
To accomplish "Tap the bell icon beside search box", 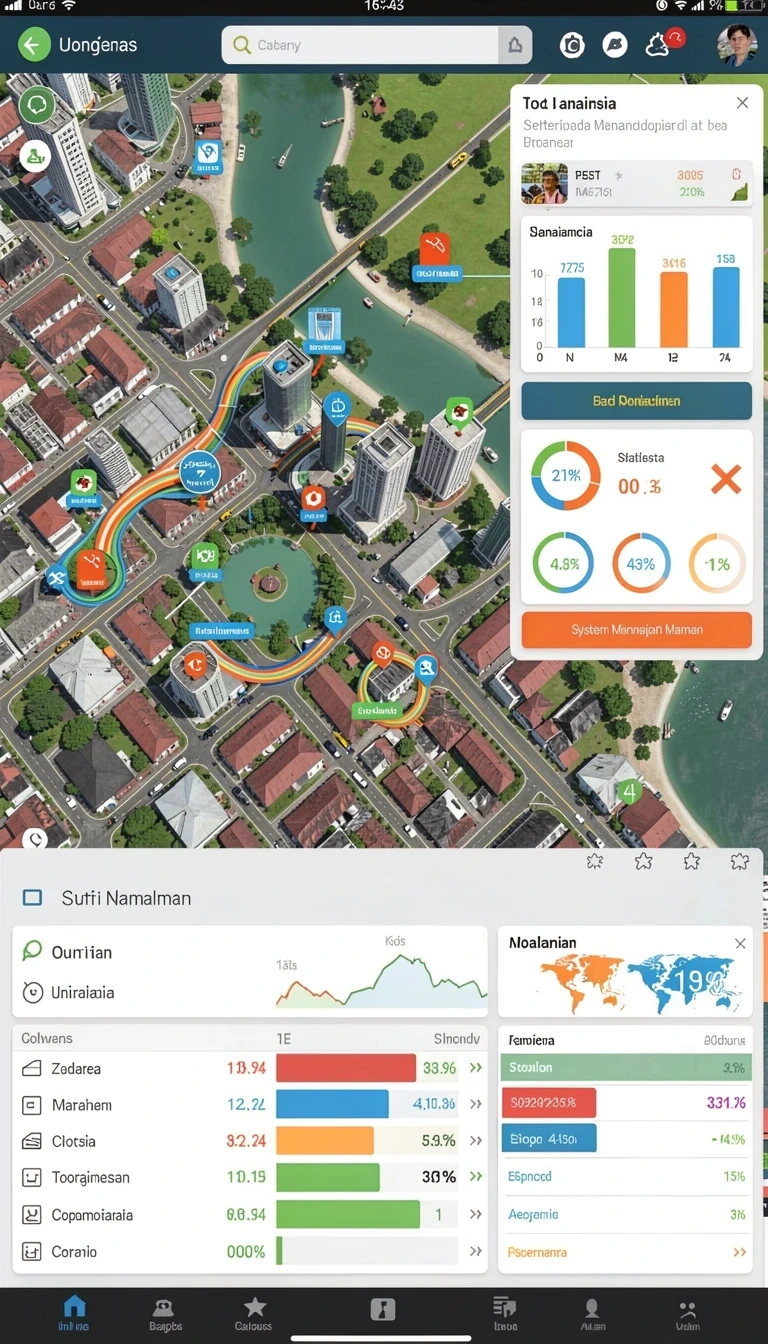I will tap(515, 45).
